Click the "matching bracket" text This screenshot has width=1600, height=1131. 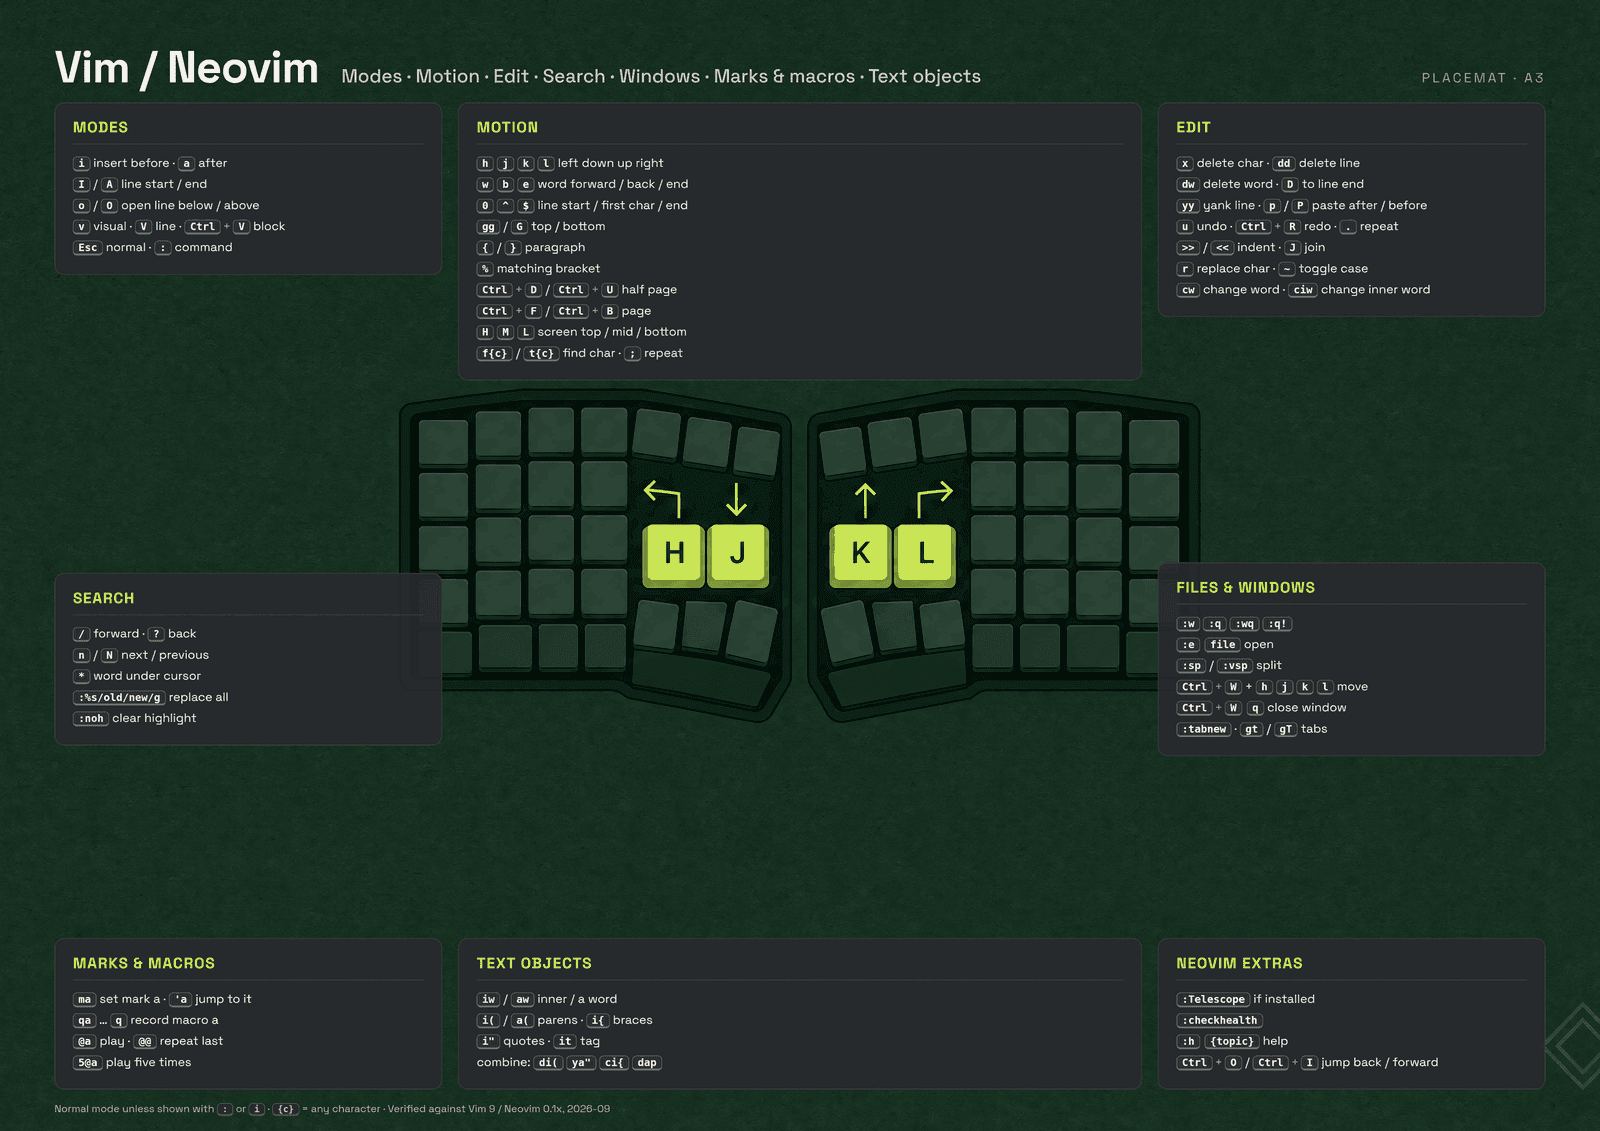(x=548, y=269)
